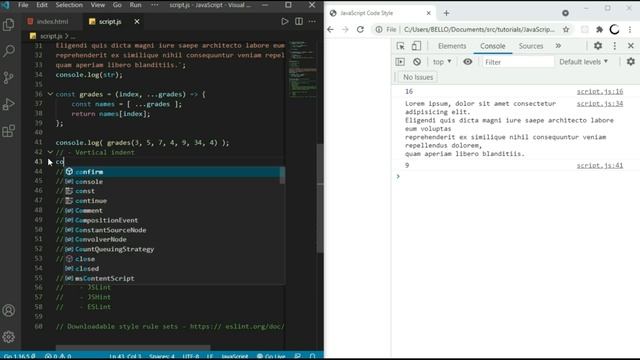Viewport: 640px width, 360px height.
Task: Open Run and Debug view
Action: pyautogui.click(x=9, y=104)
